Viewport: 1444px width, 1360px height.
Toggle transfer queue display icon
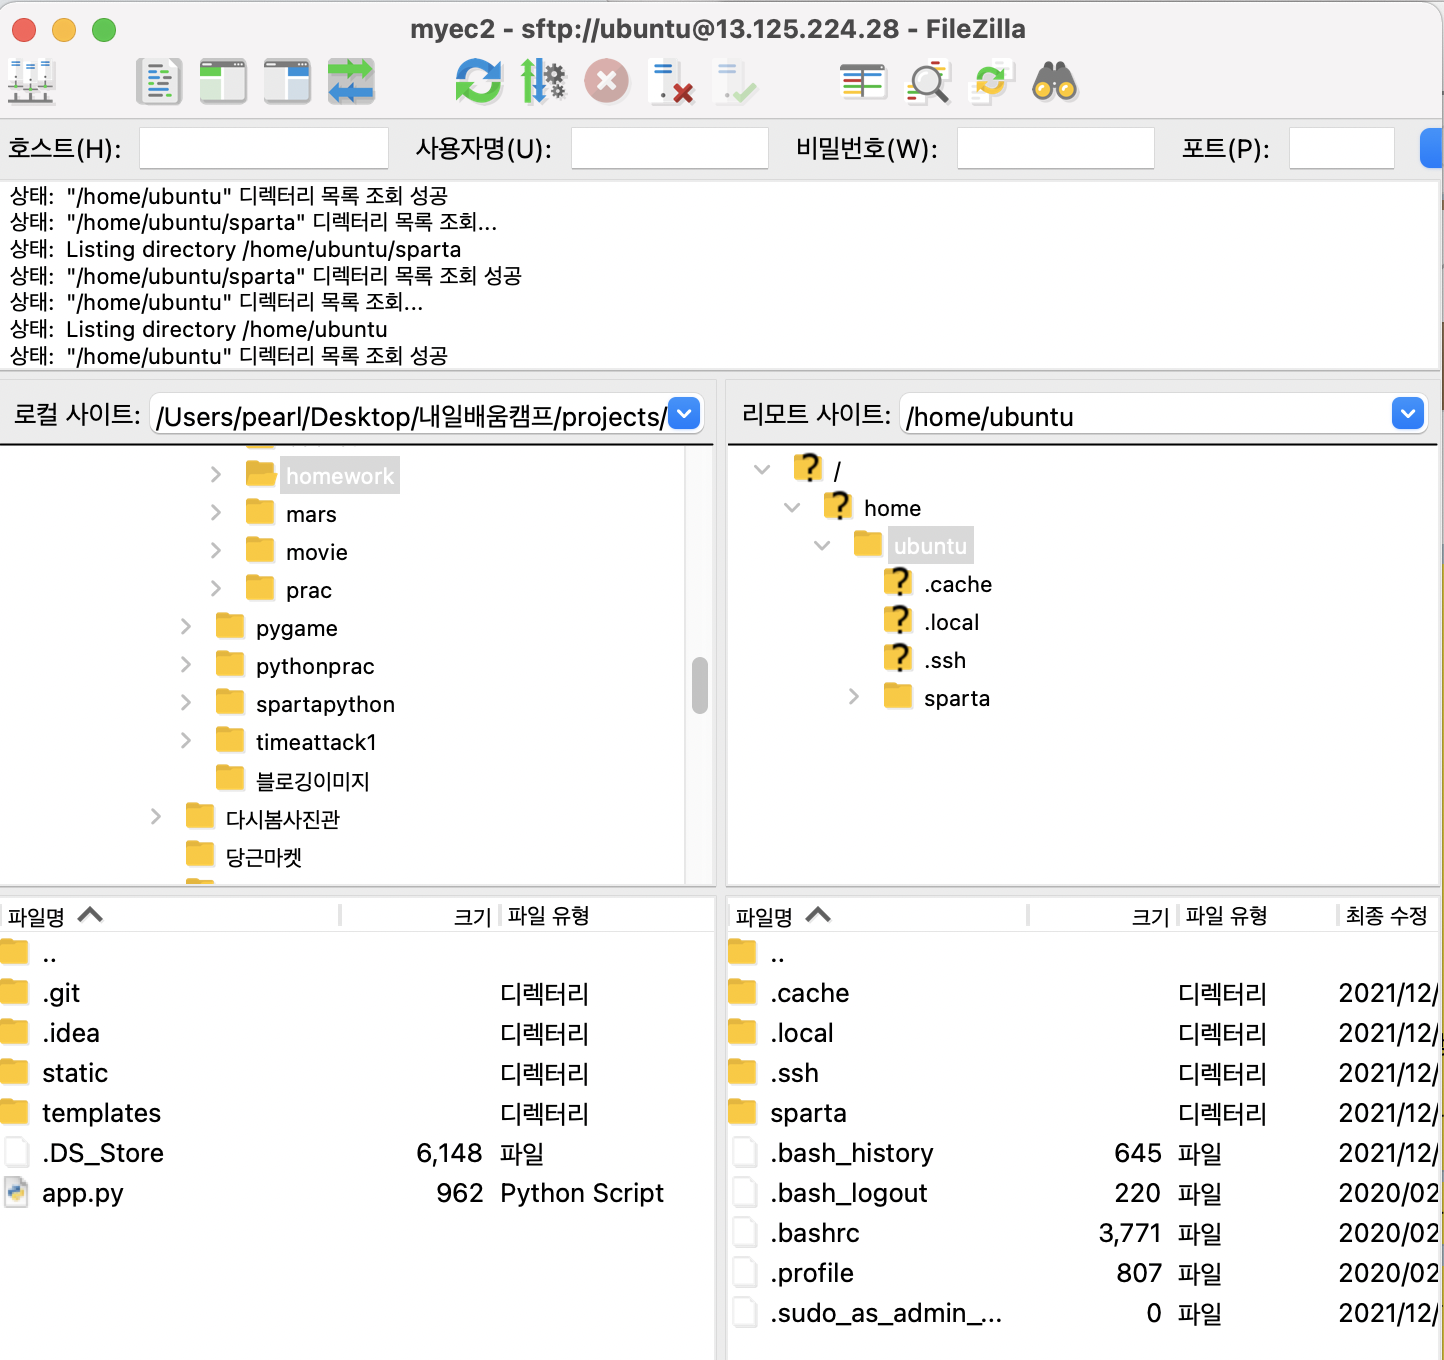[x=351, y=81]
